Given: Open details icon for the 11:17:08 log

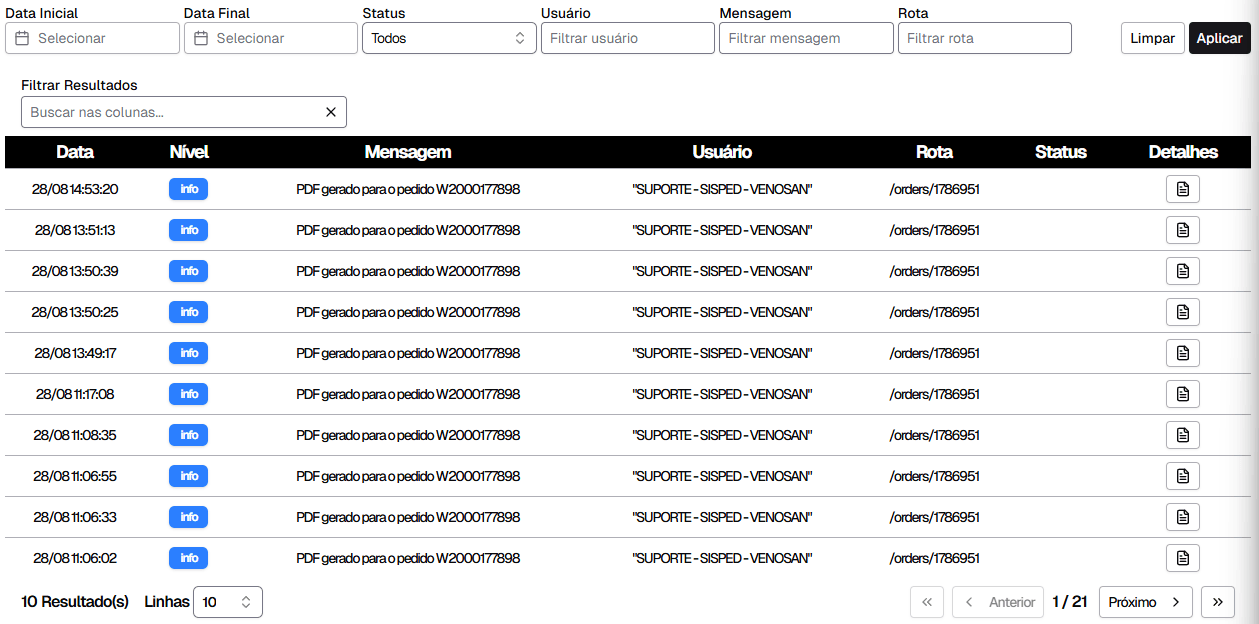Looking at the screenshot, I should click(1182, 394).
